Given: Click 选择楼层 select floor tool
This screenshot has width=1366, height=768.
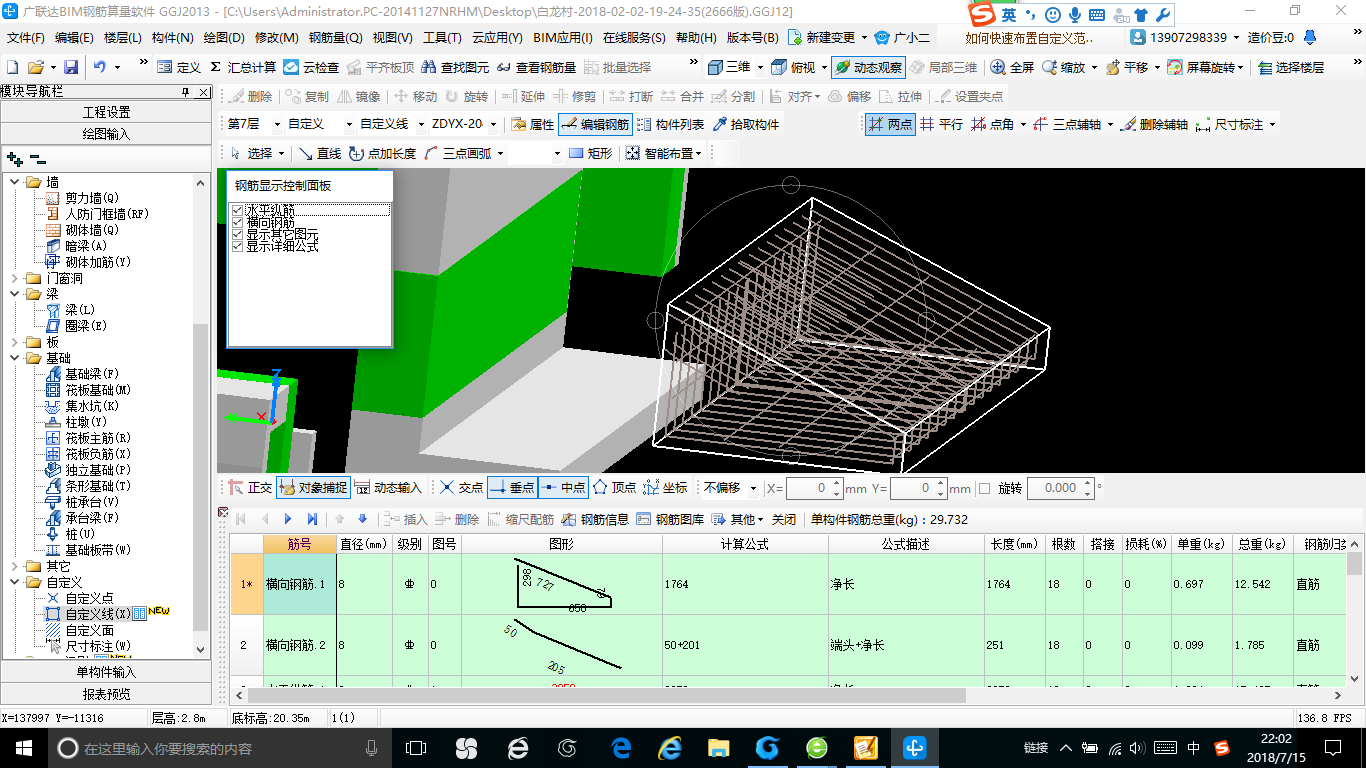Looking at the screenshot, I should (1291, 67).
